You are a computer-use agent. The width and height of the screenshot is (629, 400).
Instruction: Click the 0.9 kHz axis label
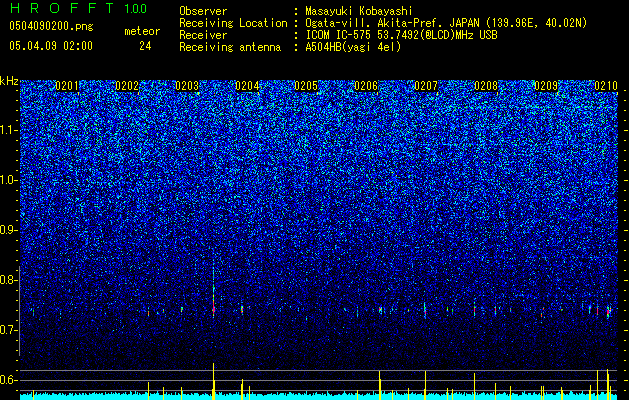point(8,230)
